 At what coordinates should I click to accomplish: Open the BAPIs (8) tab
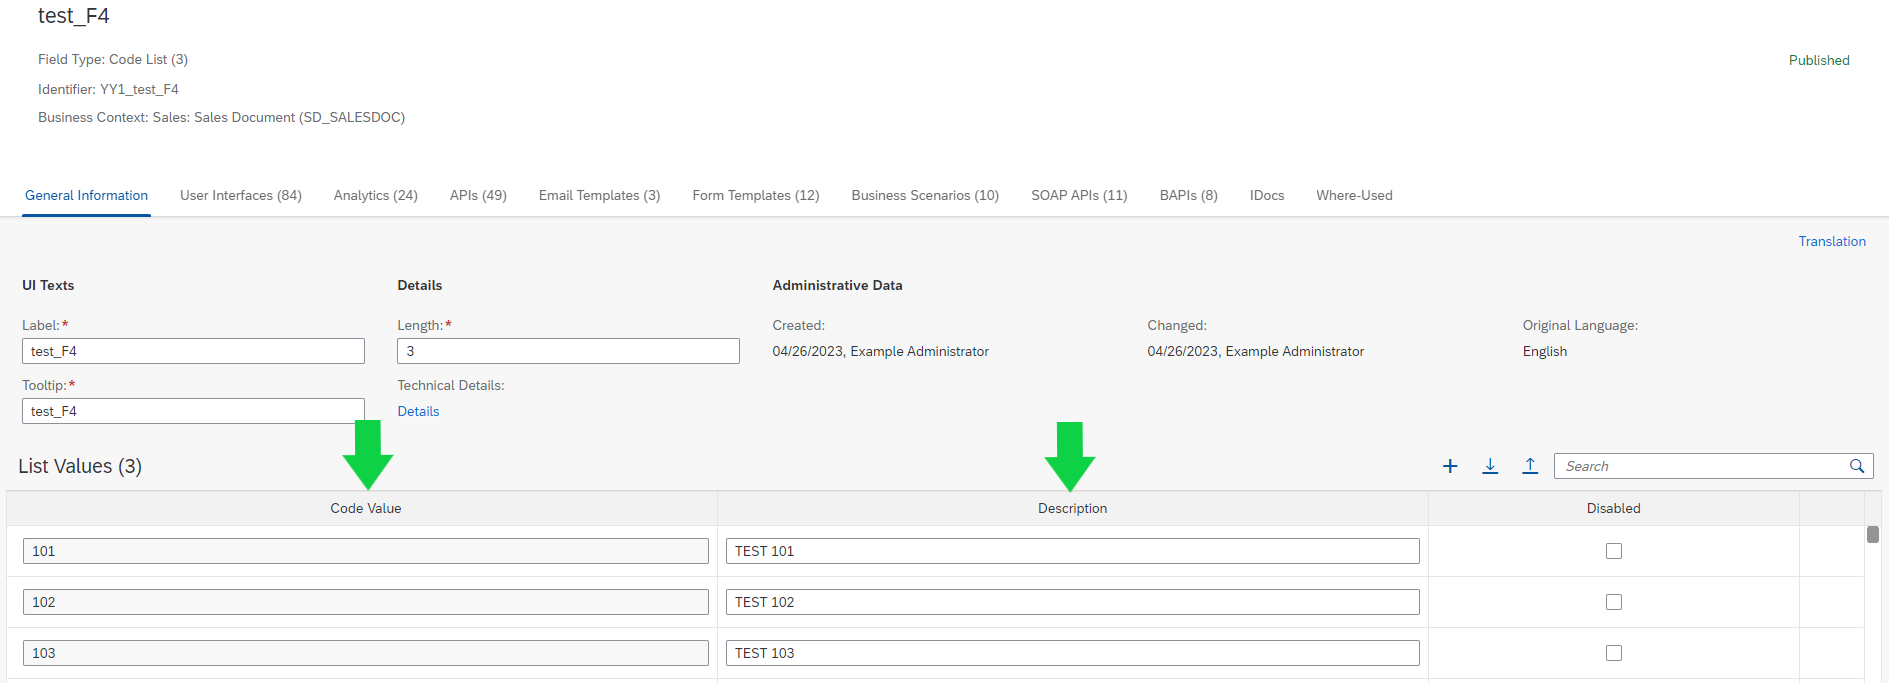pyautogui.click(x=1189, y=195)
